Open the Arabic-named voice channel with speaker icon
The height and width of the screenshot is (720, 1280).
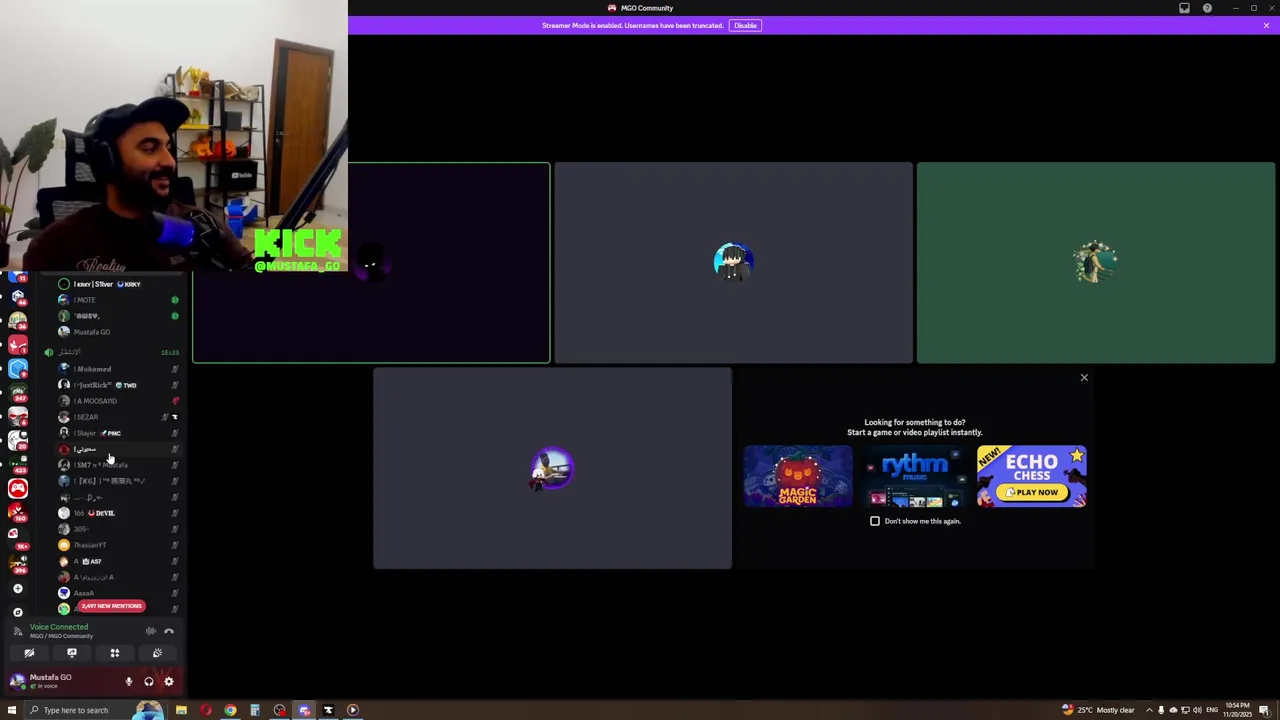[x=110, y=352]
